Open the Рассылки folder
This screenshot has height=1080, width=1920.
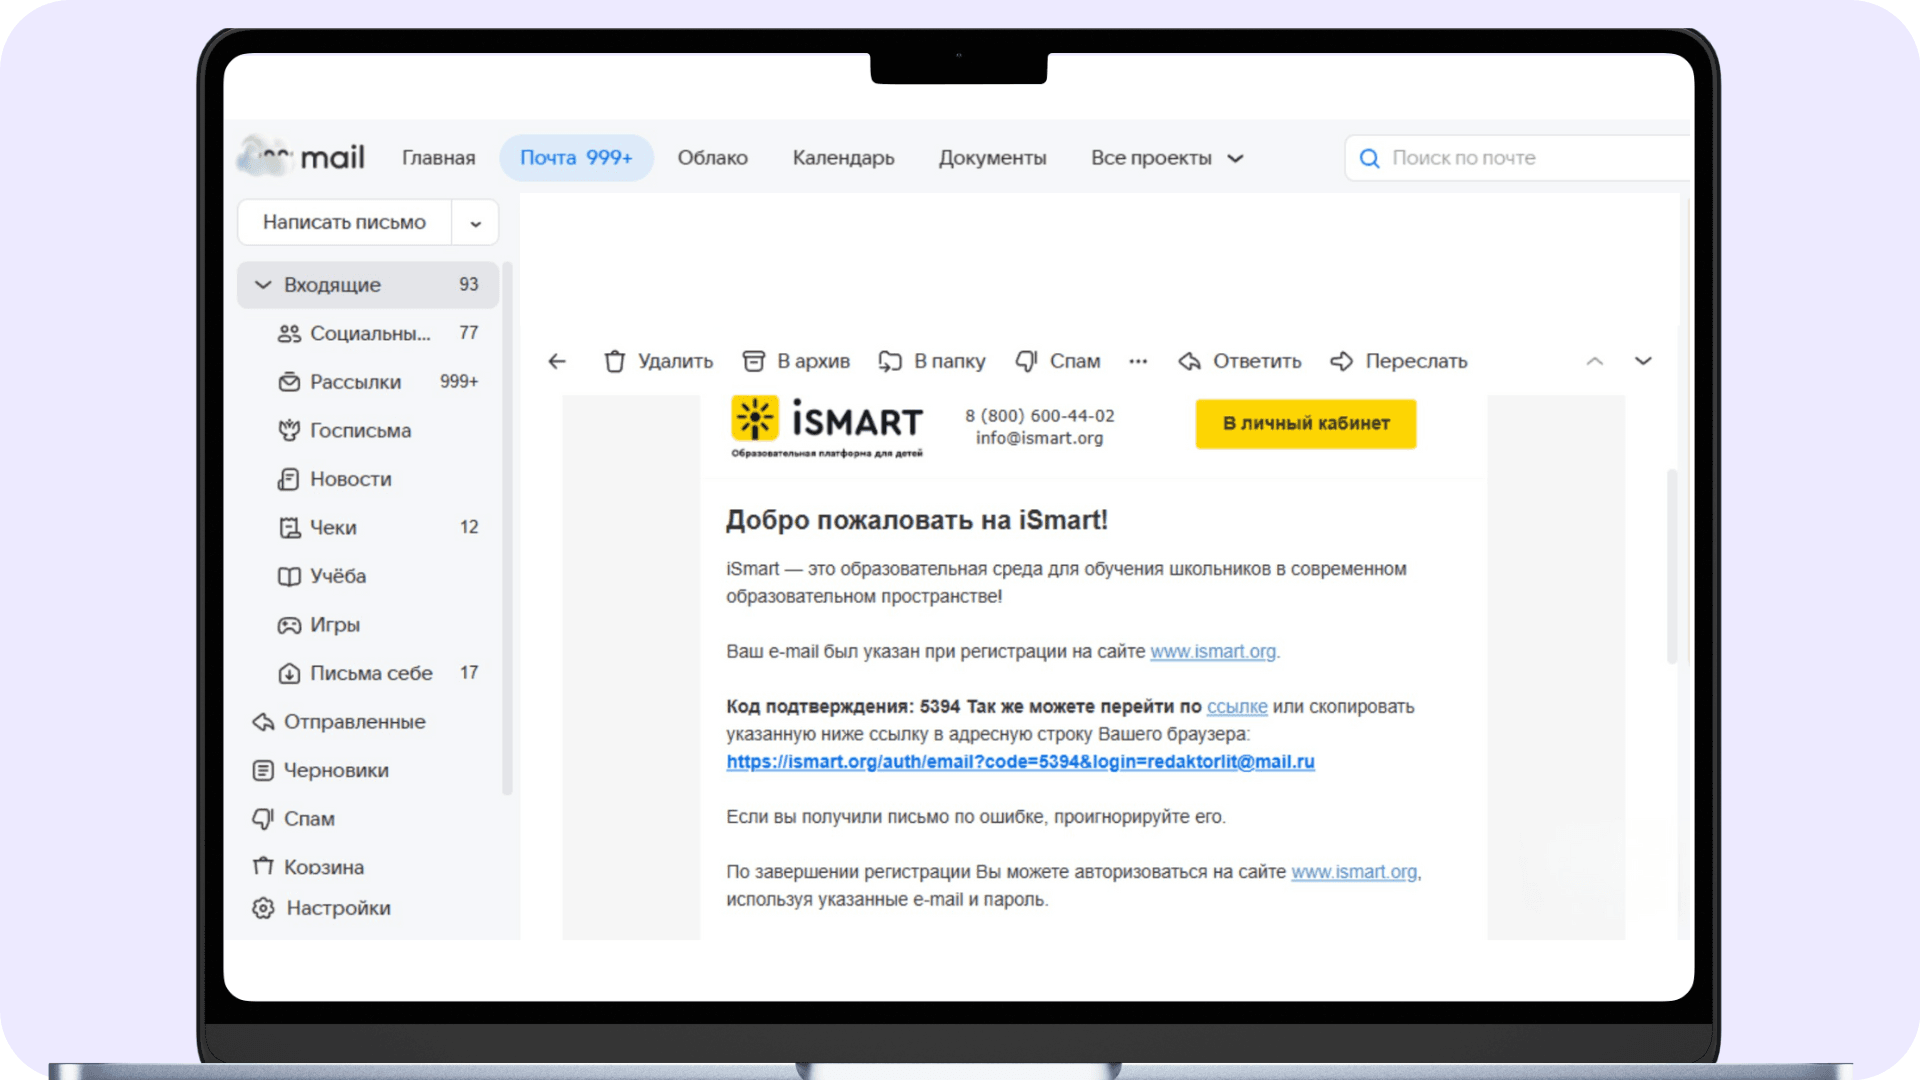pos(355,382)
